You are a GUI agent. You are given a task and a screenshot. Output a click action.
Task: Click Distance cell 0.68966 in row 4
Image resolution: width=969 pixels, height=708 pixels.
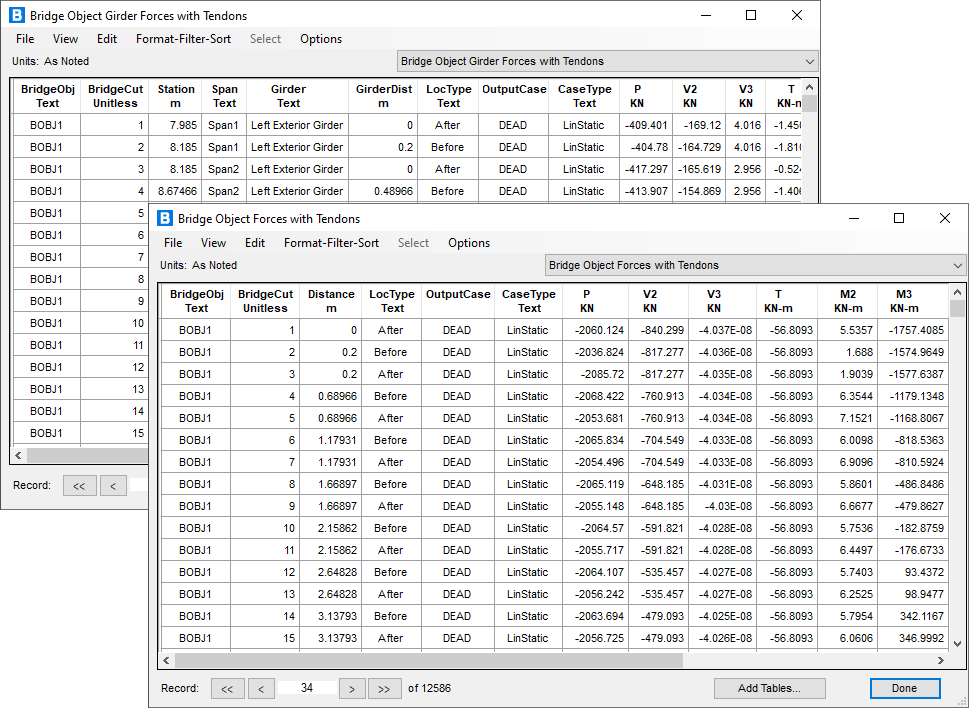tap(331, 396)
